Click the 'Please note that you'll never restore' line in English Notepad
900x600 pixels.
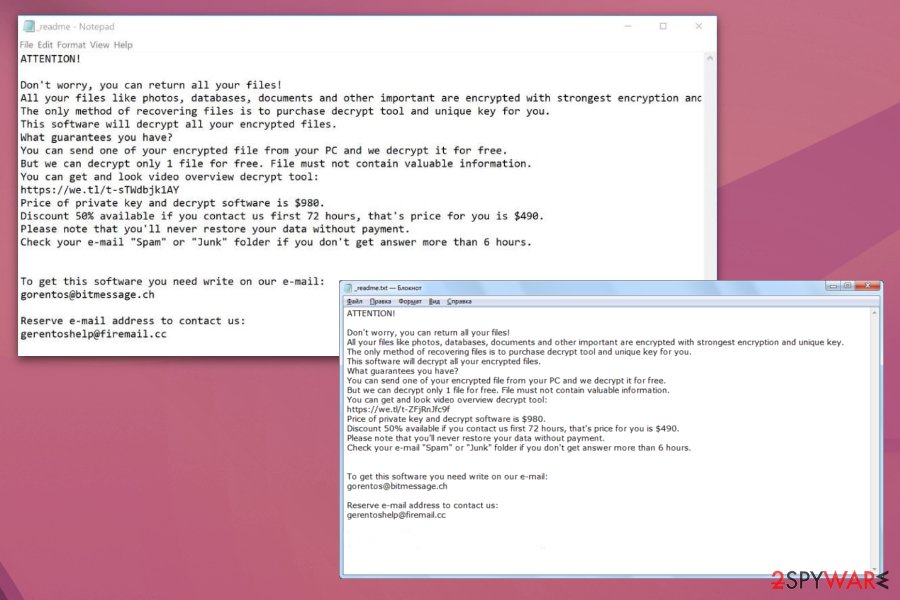click(215, 229)
